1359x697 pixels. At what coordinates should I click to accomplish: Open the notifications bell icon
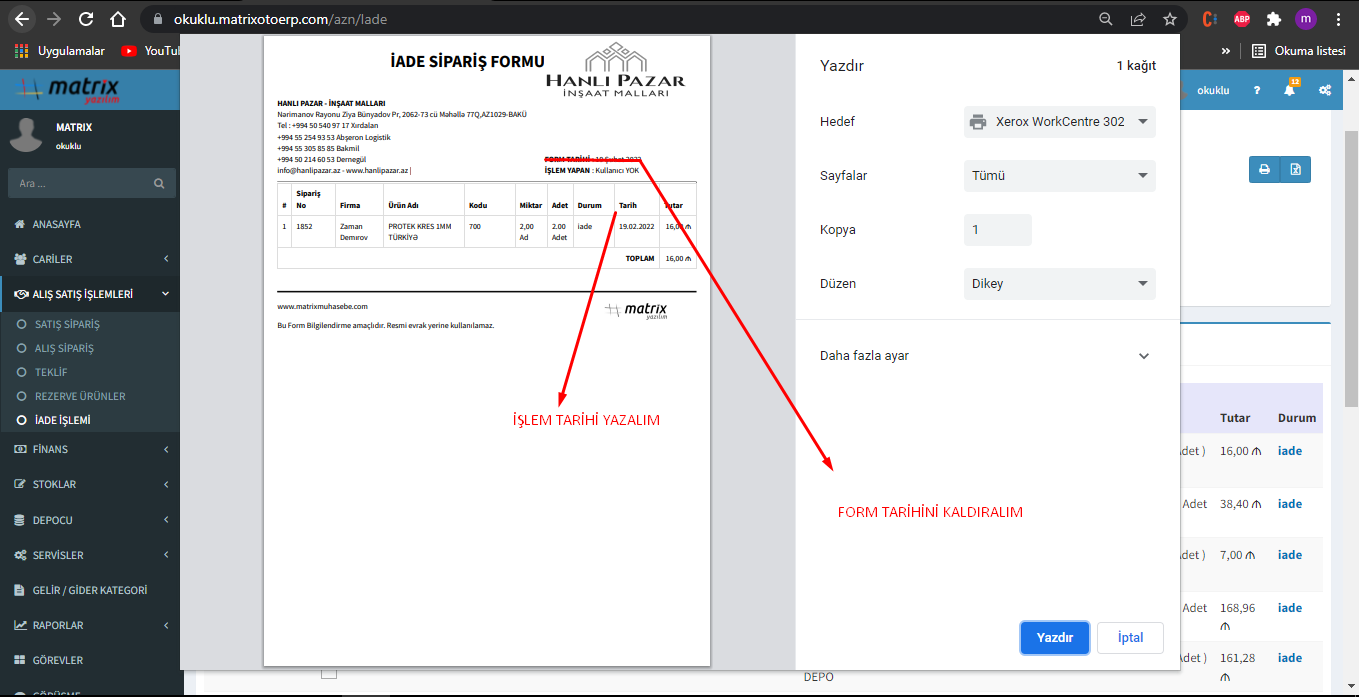tap(1289, 90)
